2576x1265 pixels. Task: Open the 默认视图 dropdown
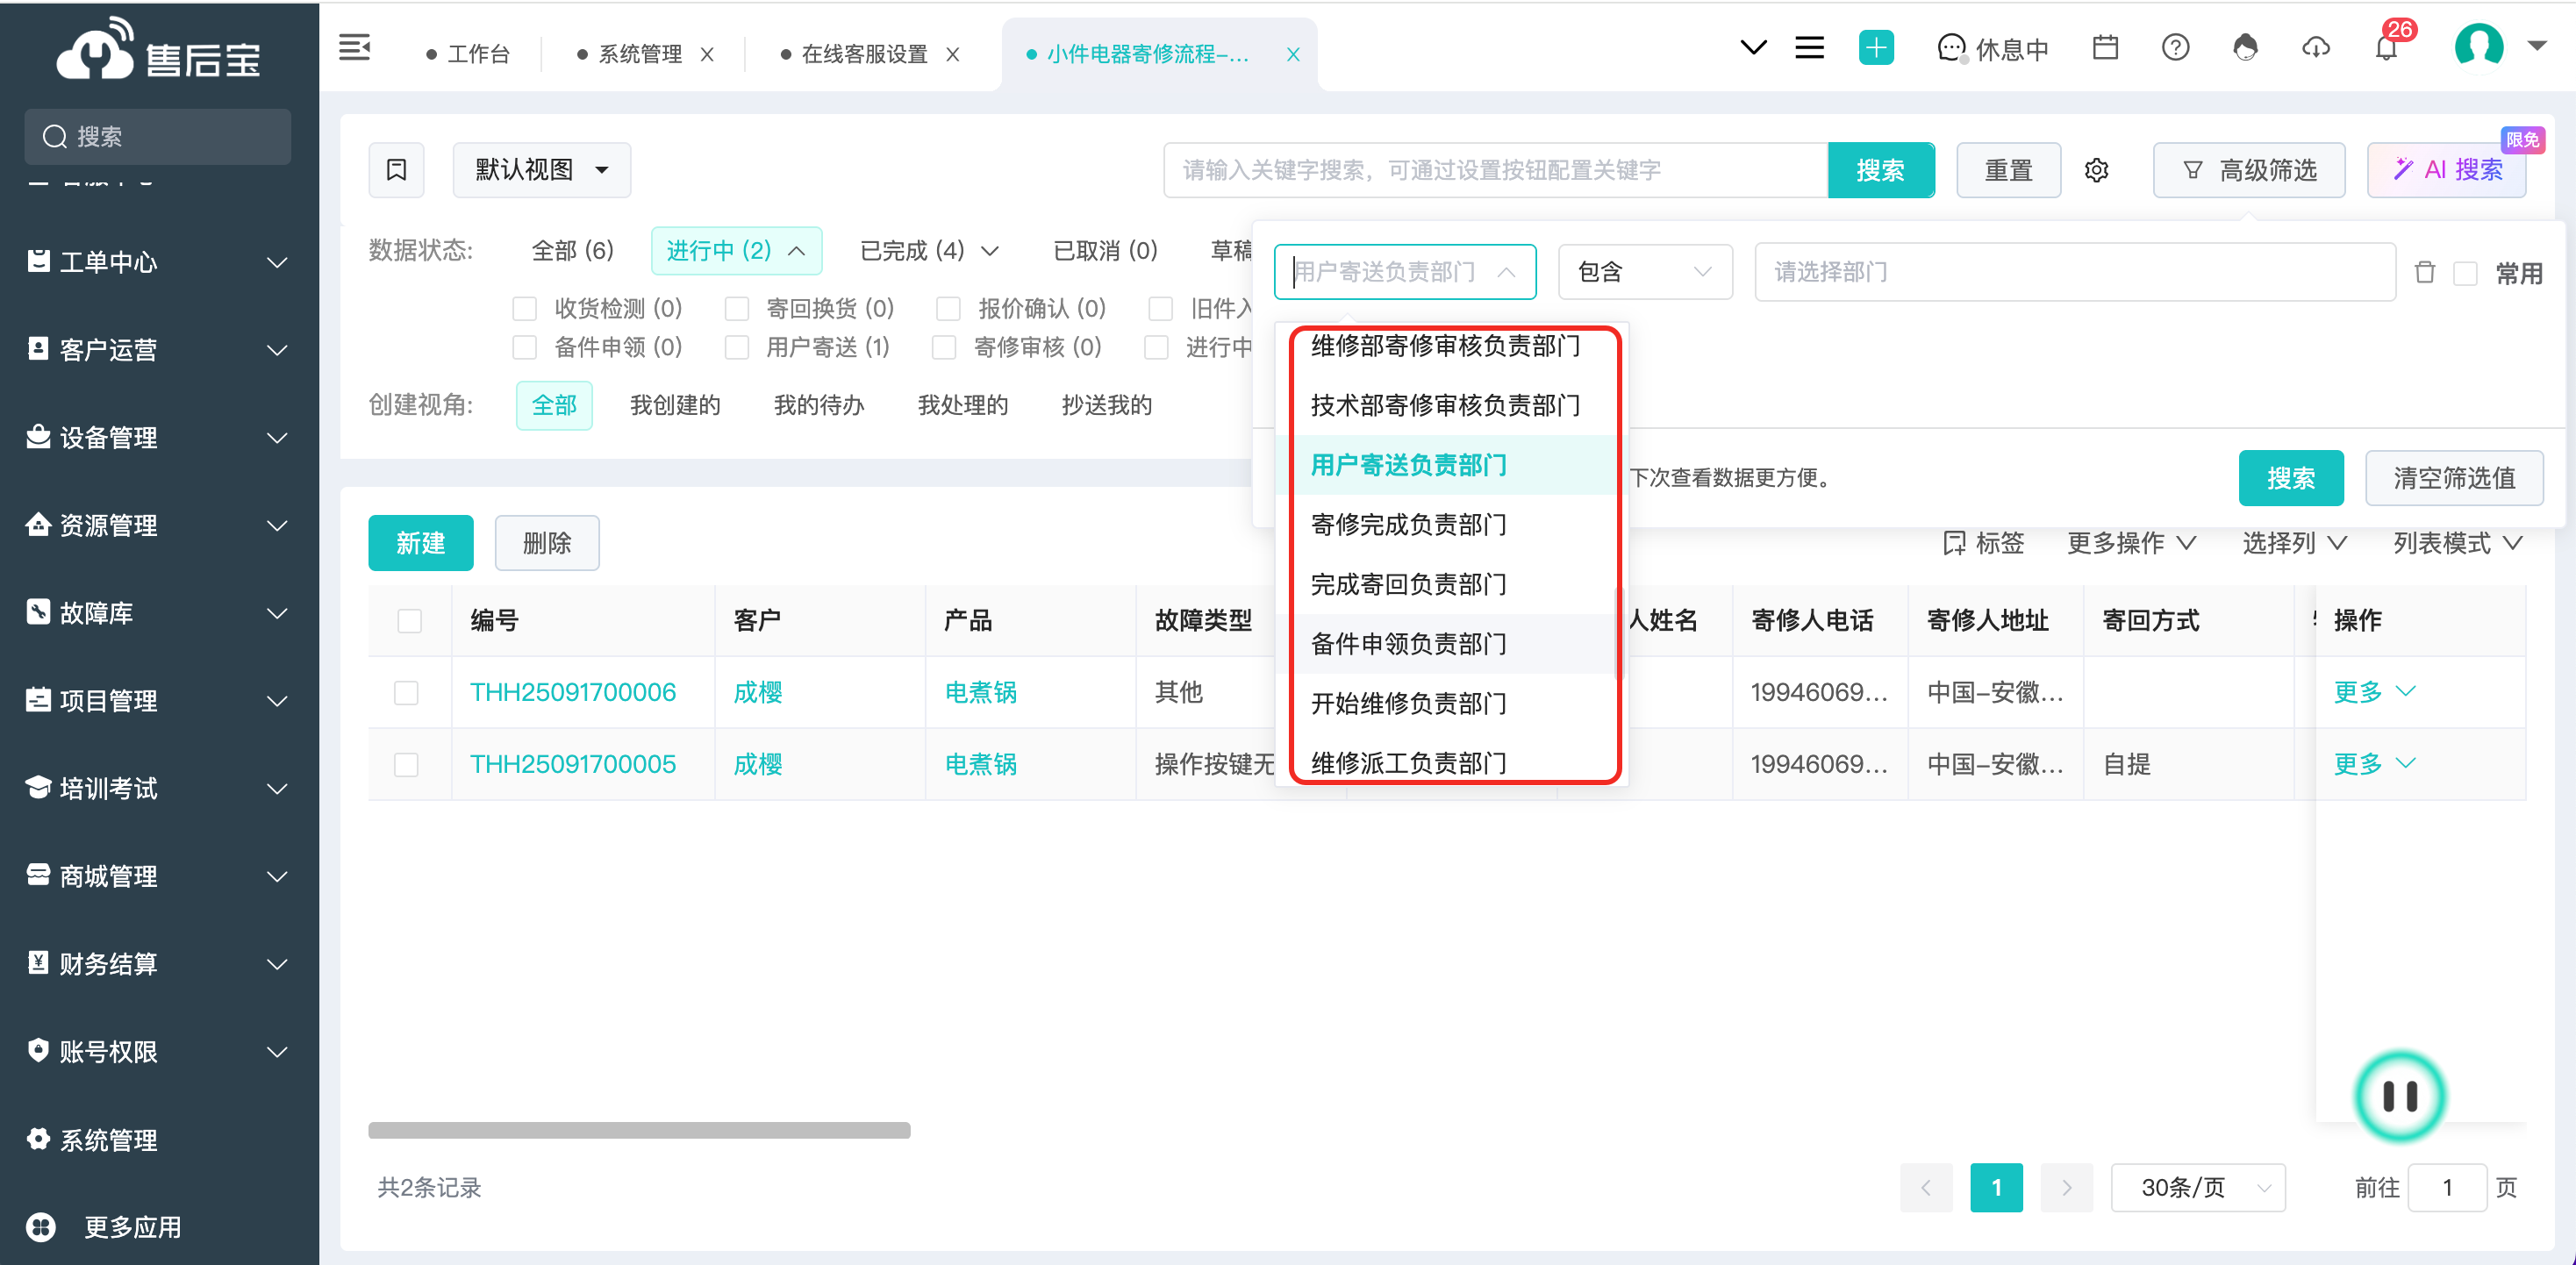point(541,170)
